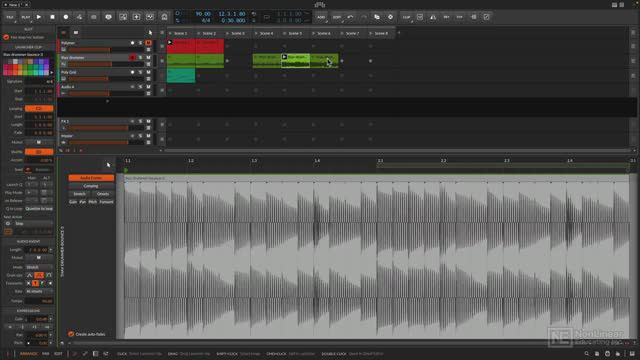Mute the FX 1 track
Viewport: 640px width, 360px height.
click(x=148, y=121)
